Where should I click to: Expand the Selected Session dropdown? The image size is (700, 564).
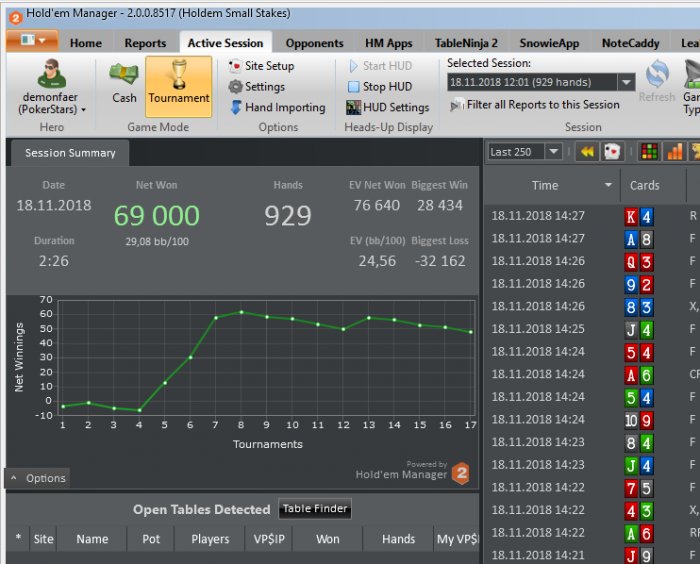click(x=626, y=83)
